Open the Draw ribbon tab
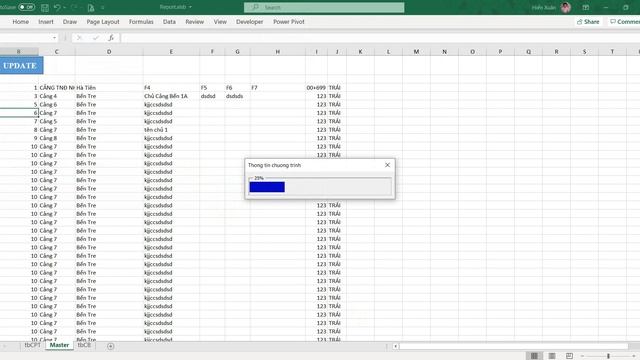 70,22
